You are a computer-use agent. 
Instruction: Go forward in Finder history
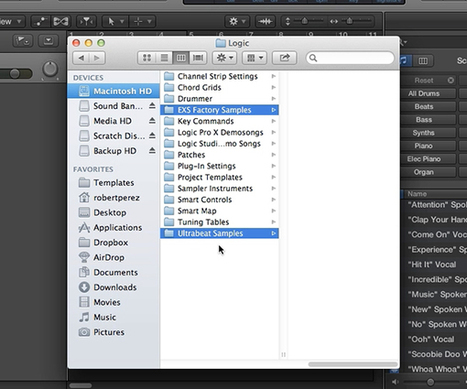97,58
